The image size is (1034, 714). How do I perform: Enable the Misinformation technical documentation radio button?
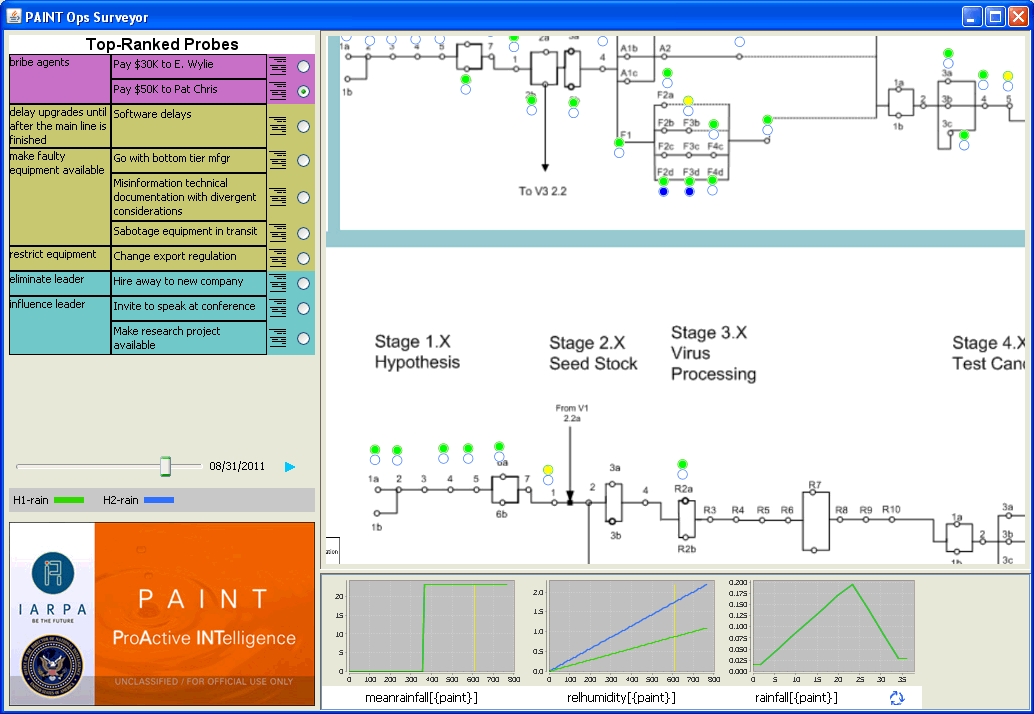tap(303, 197)
